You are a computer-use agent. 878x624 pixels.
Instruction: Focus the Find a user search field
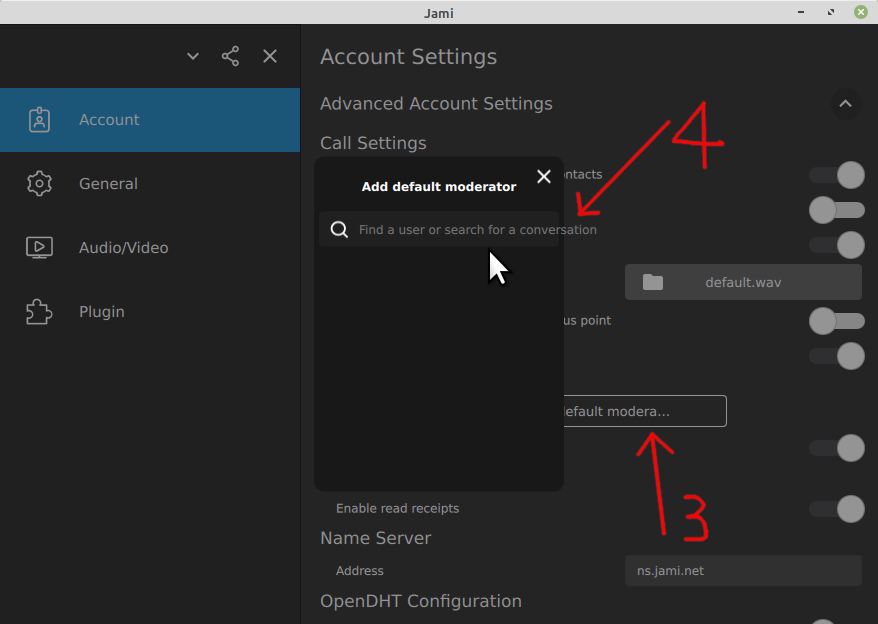click(x=439, y=229)
